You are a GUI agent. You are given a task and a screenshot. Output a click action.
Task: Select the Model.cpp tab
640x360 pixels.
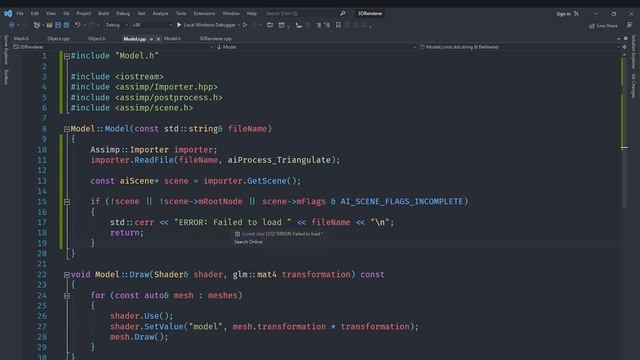coord(135,39)
